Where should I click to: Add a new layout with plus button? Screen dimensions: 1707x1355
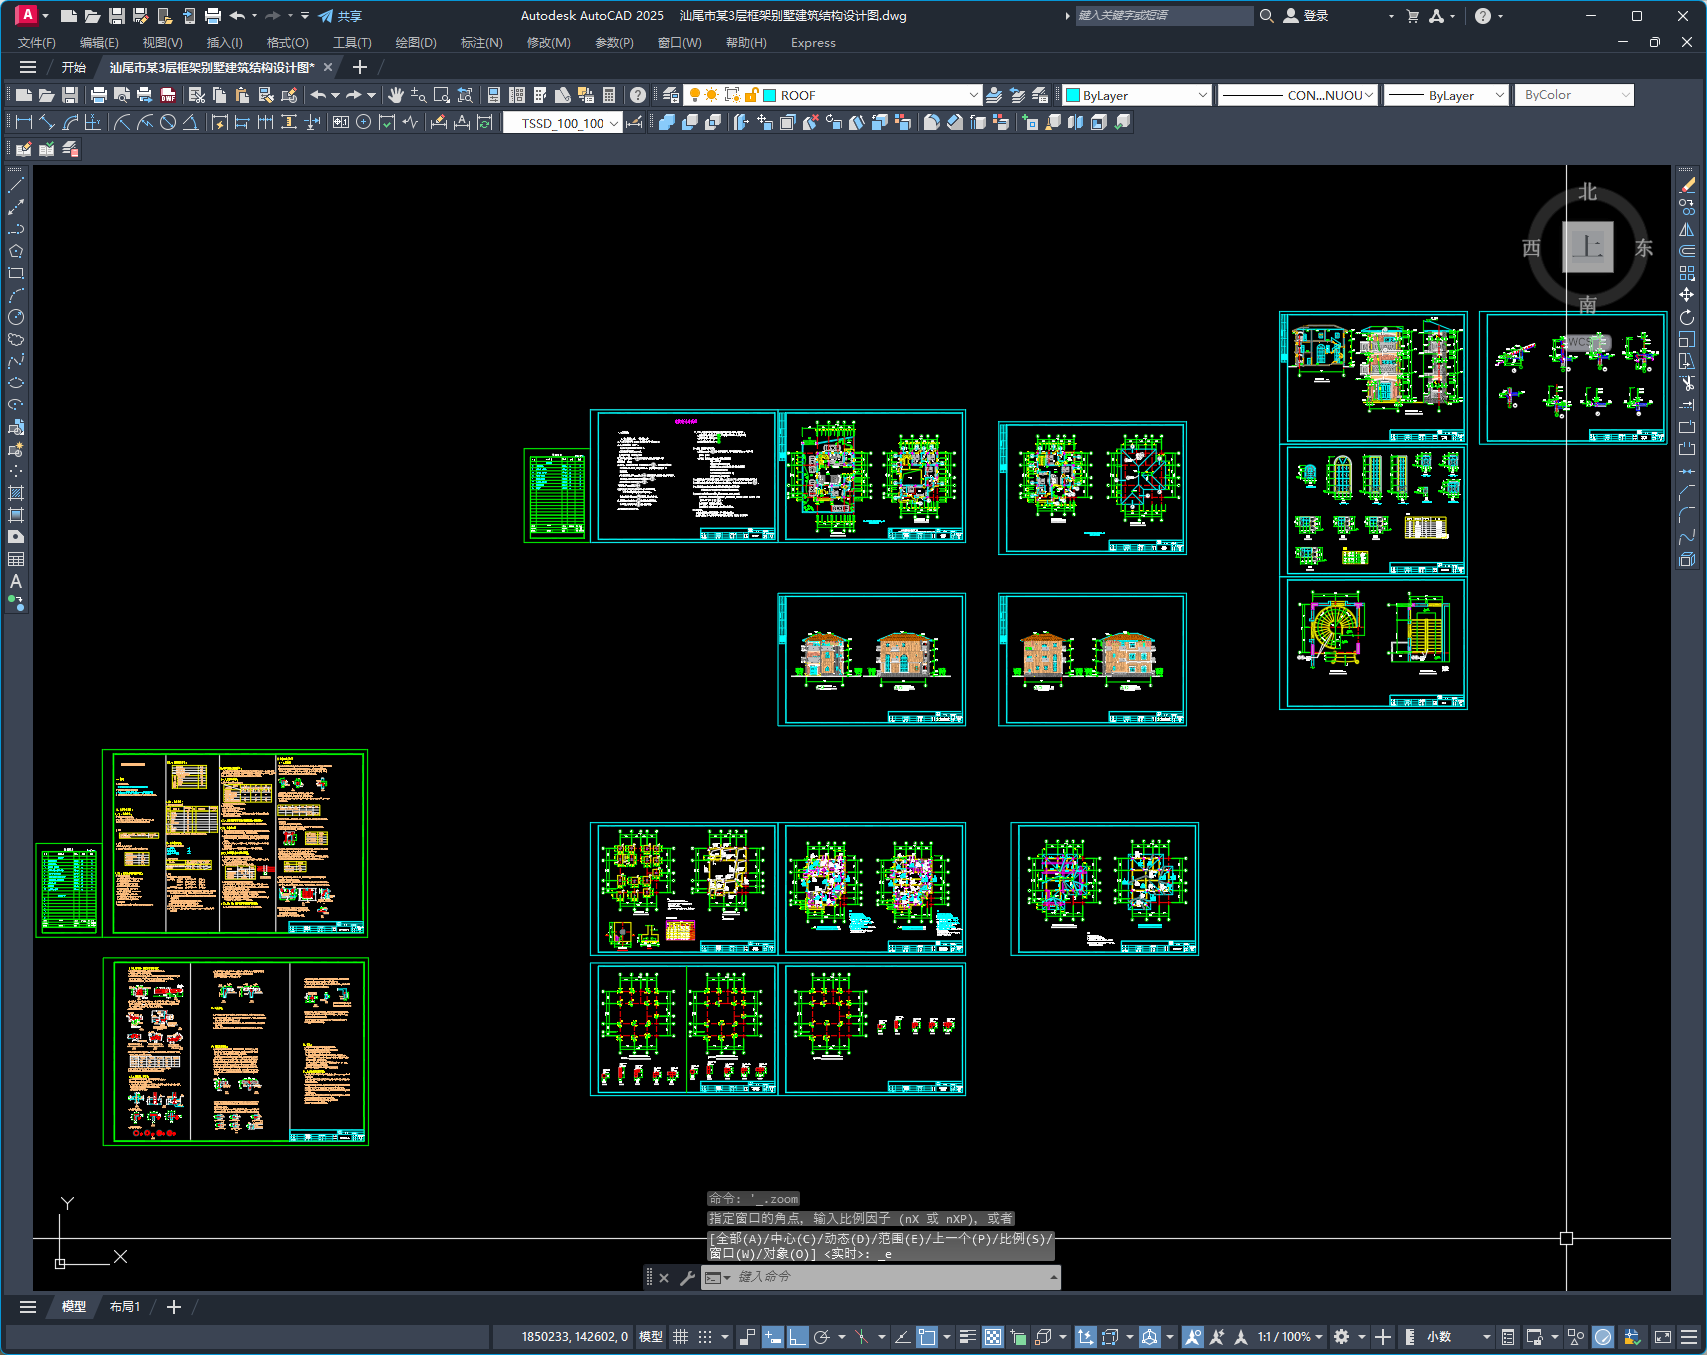pyautogui.click(x=173, y=1307)
